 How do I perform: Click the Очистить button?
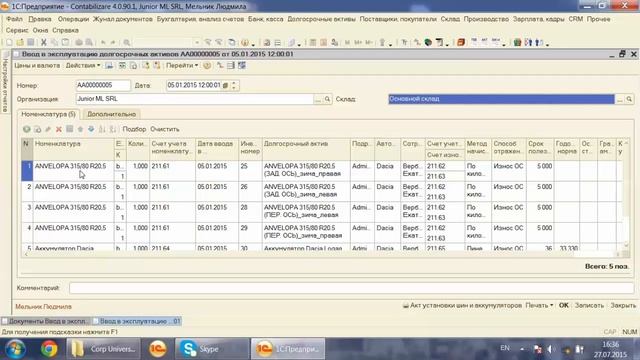coord(165,129)
